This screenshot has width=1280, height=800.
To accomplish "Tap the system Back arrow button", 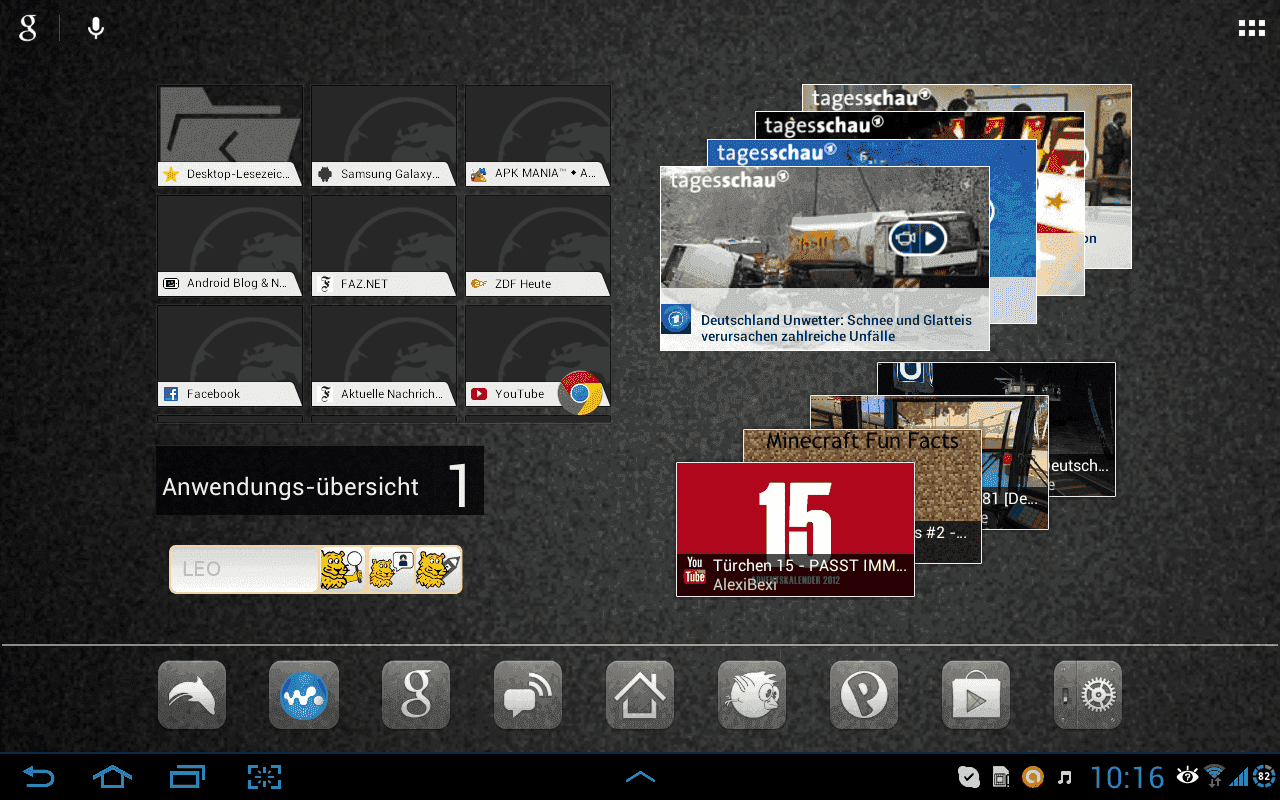I will point(38,776).
